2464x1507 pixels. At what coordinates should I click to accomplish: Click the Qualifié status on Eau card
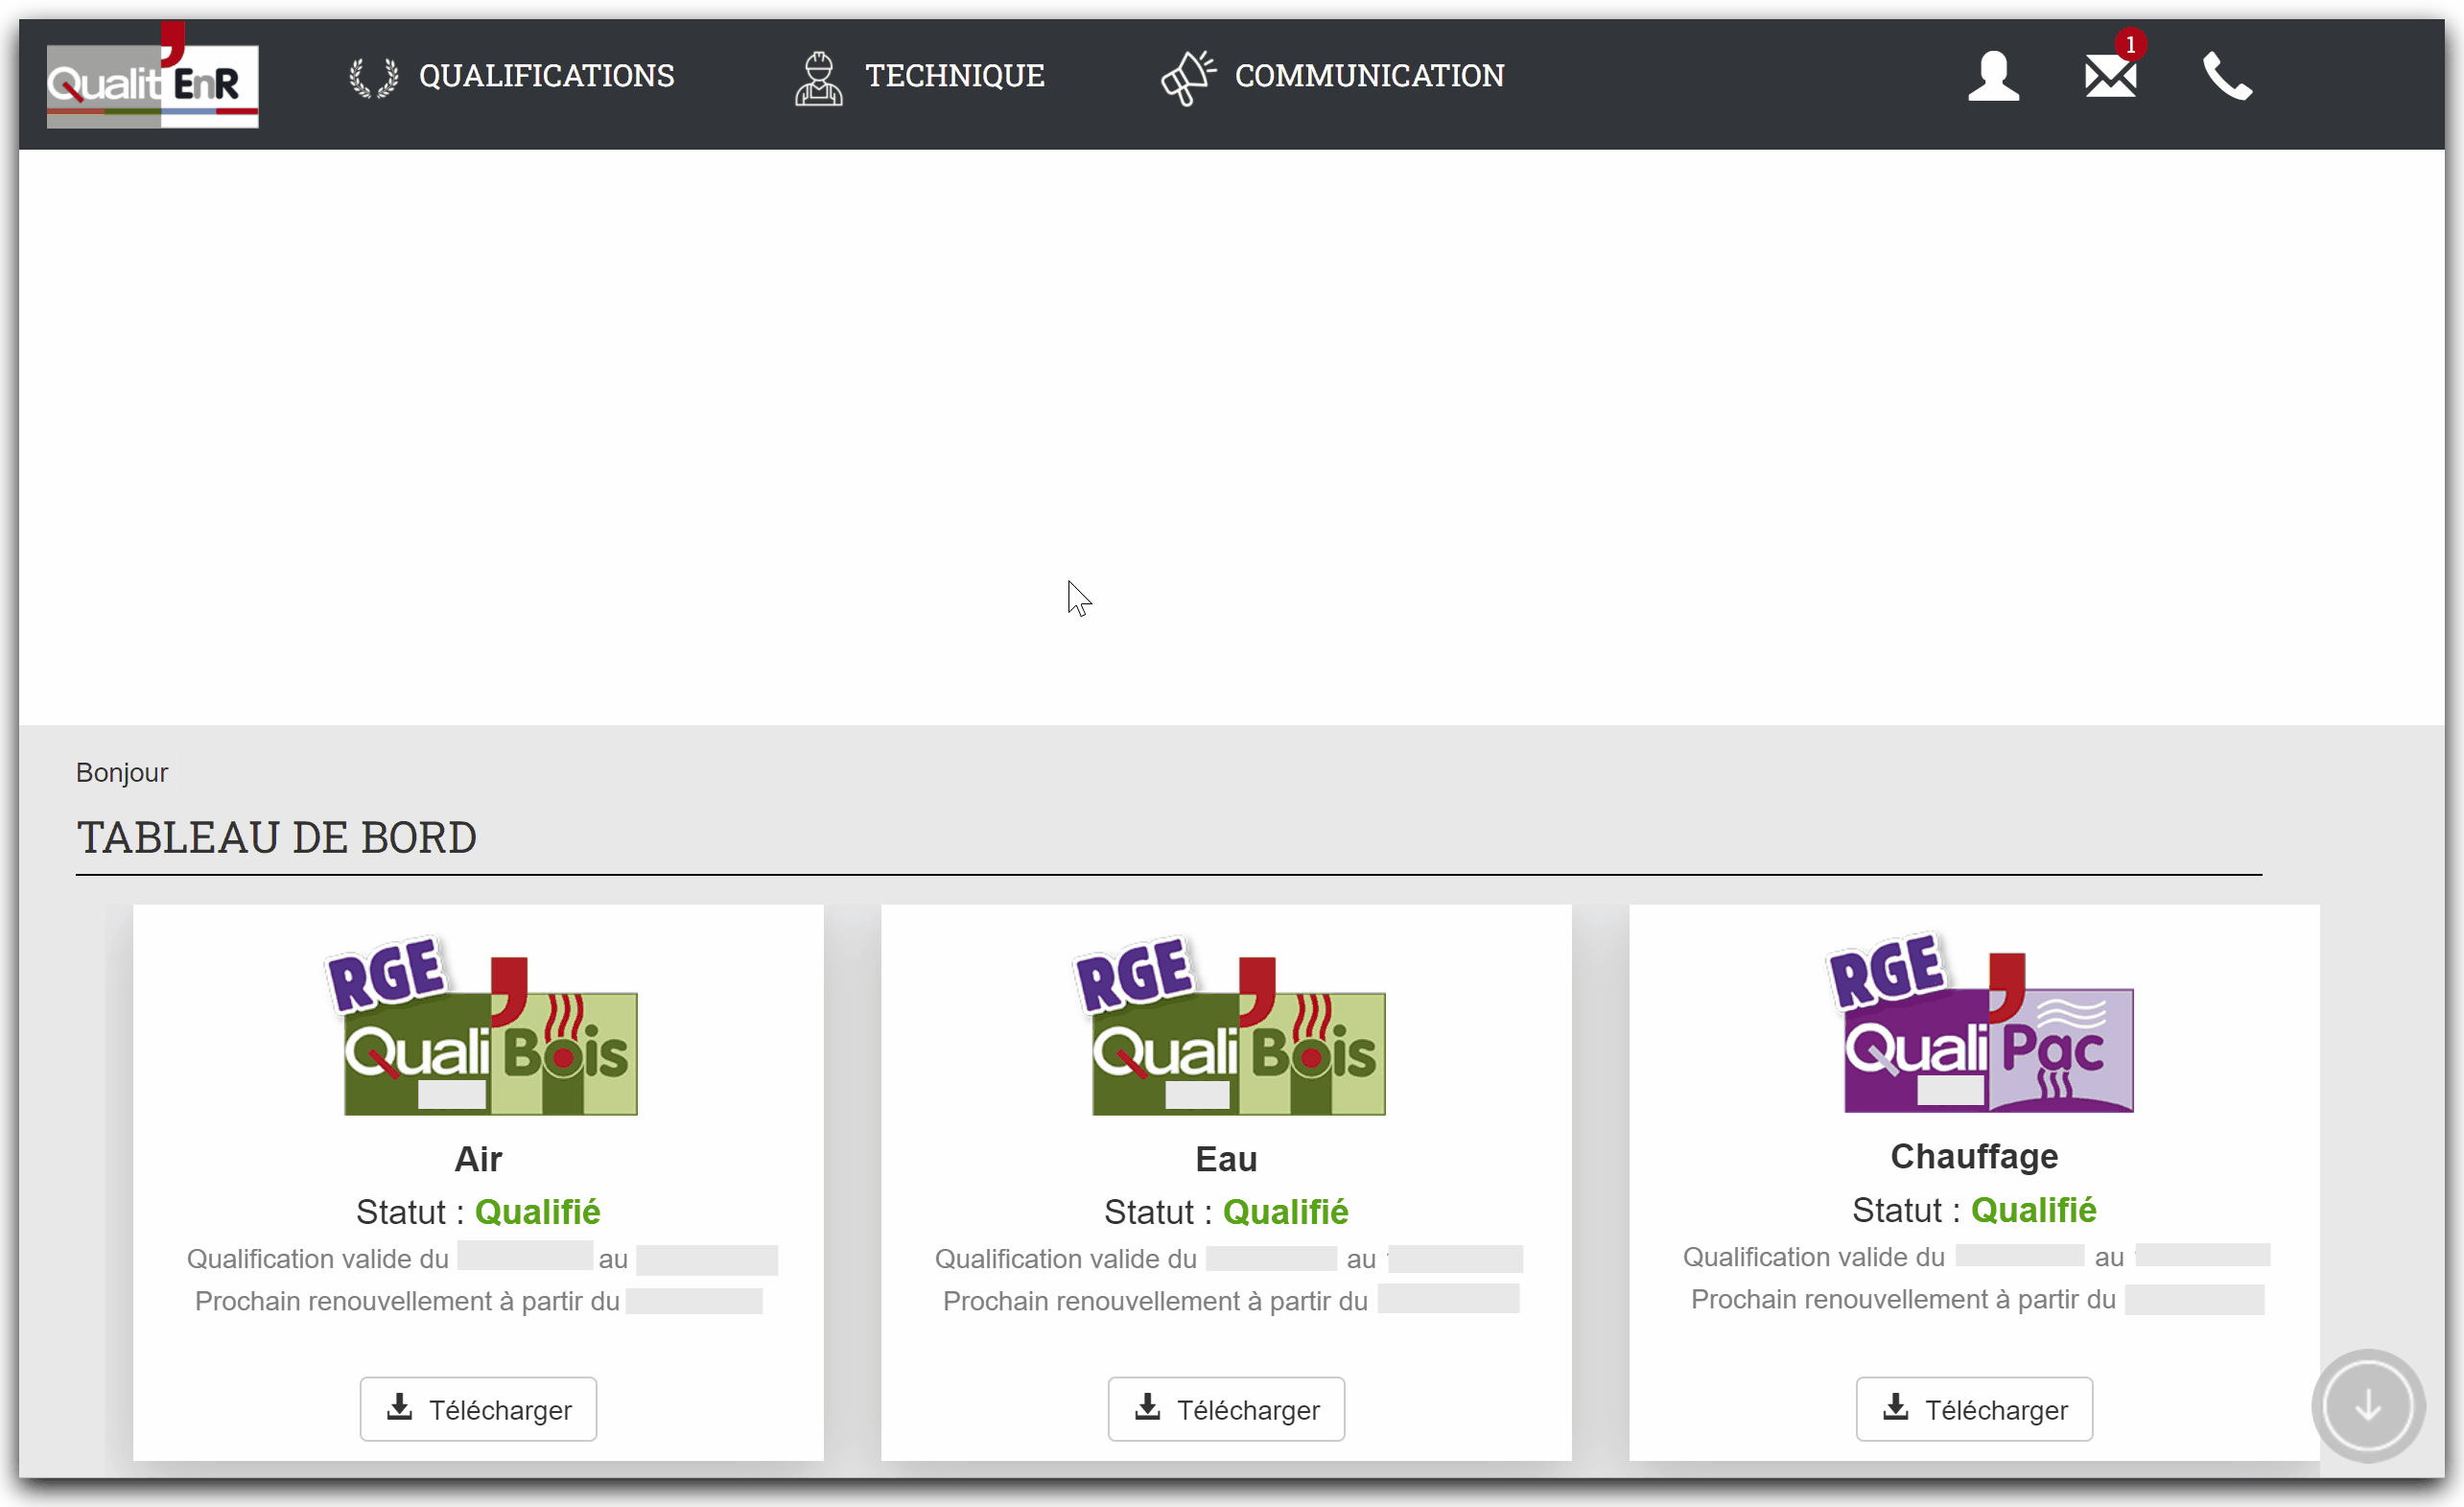1285,1212
